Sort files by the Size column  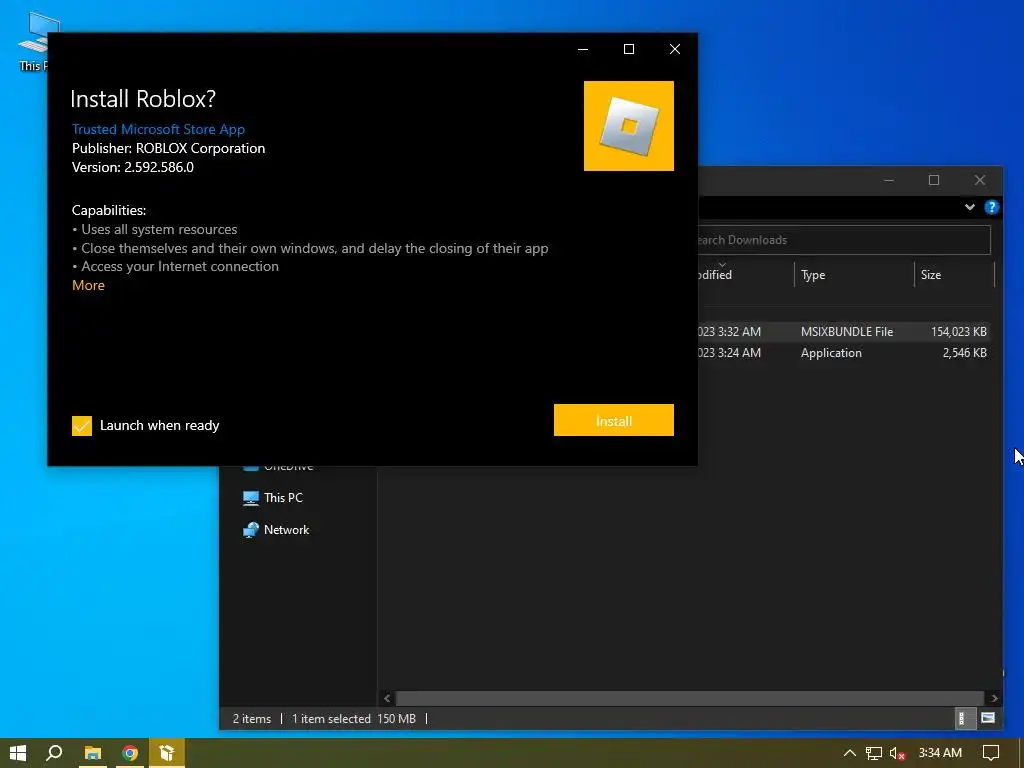[x=953, y=275]
